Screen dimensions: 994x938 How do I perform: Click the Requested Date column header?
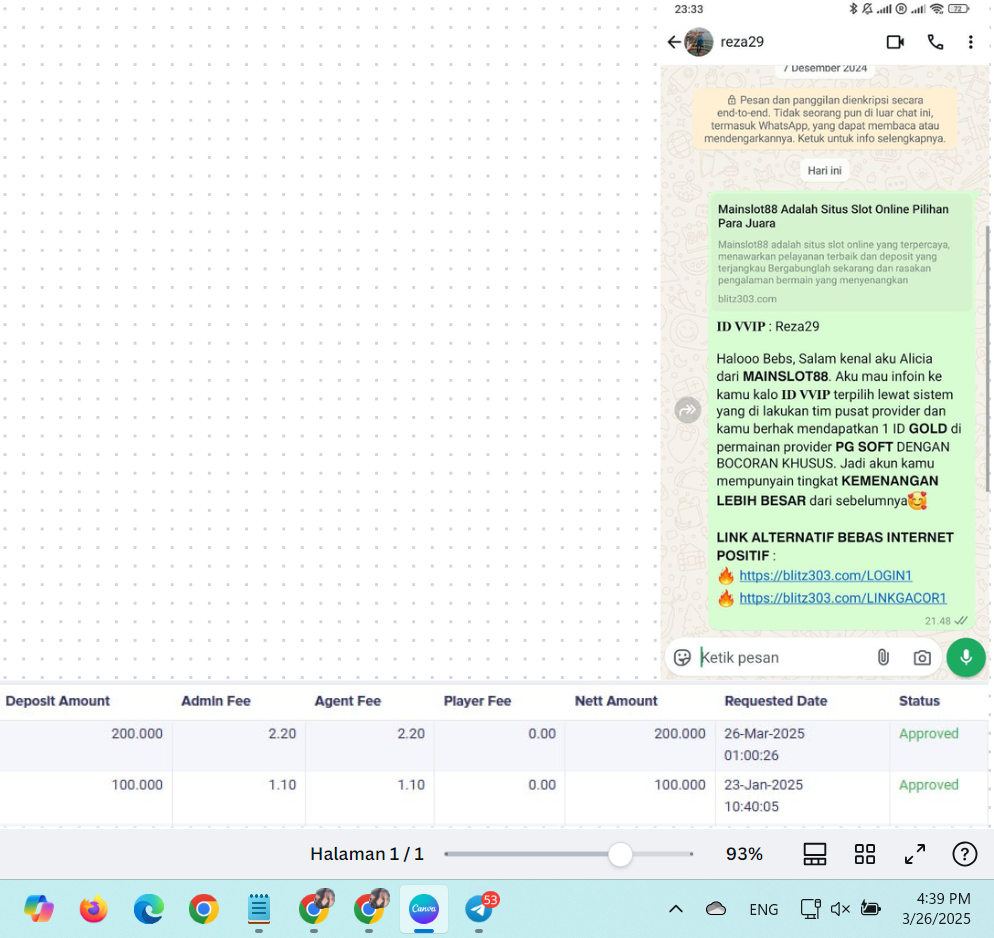pyautogui.click(x=776, y=701)
